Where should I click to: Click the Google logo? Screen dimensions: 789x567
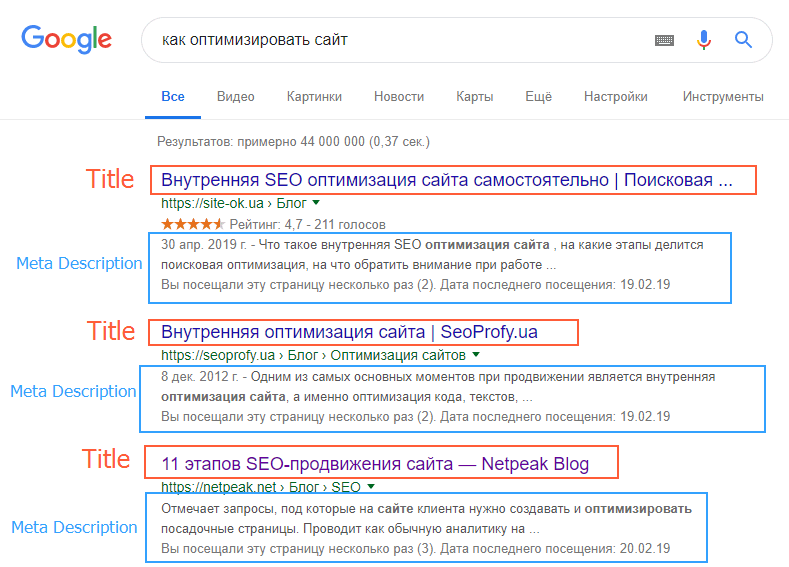[x=66, y=39]
